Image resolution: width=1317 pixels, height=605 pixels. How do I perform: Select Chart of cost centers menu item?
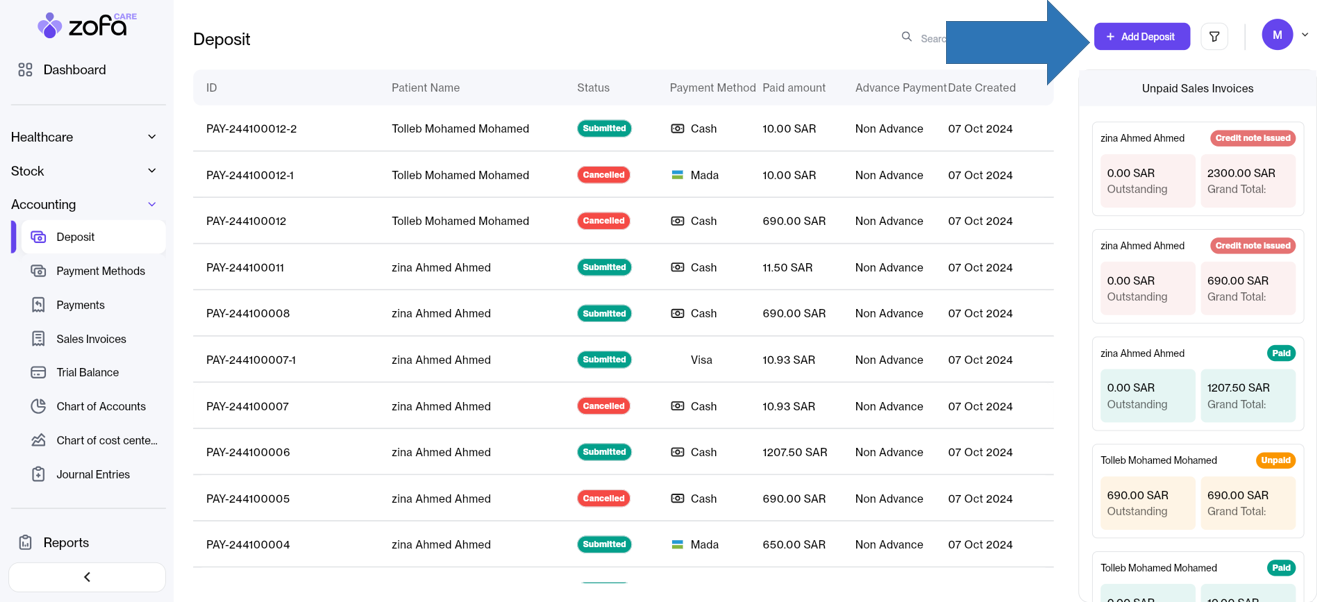[106, 440]
